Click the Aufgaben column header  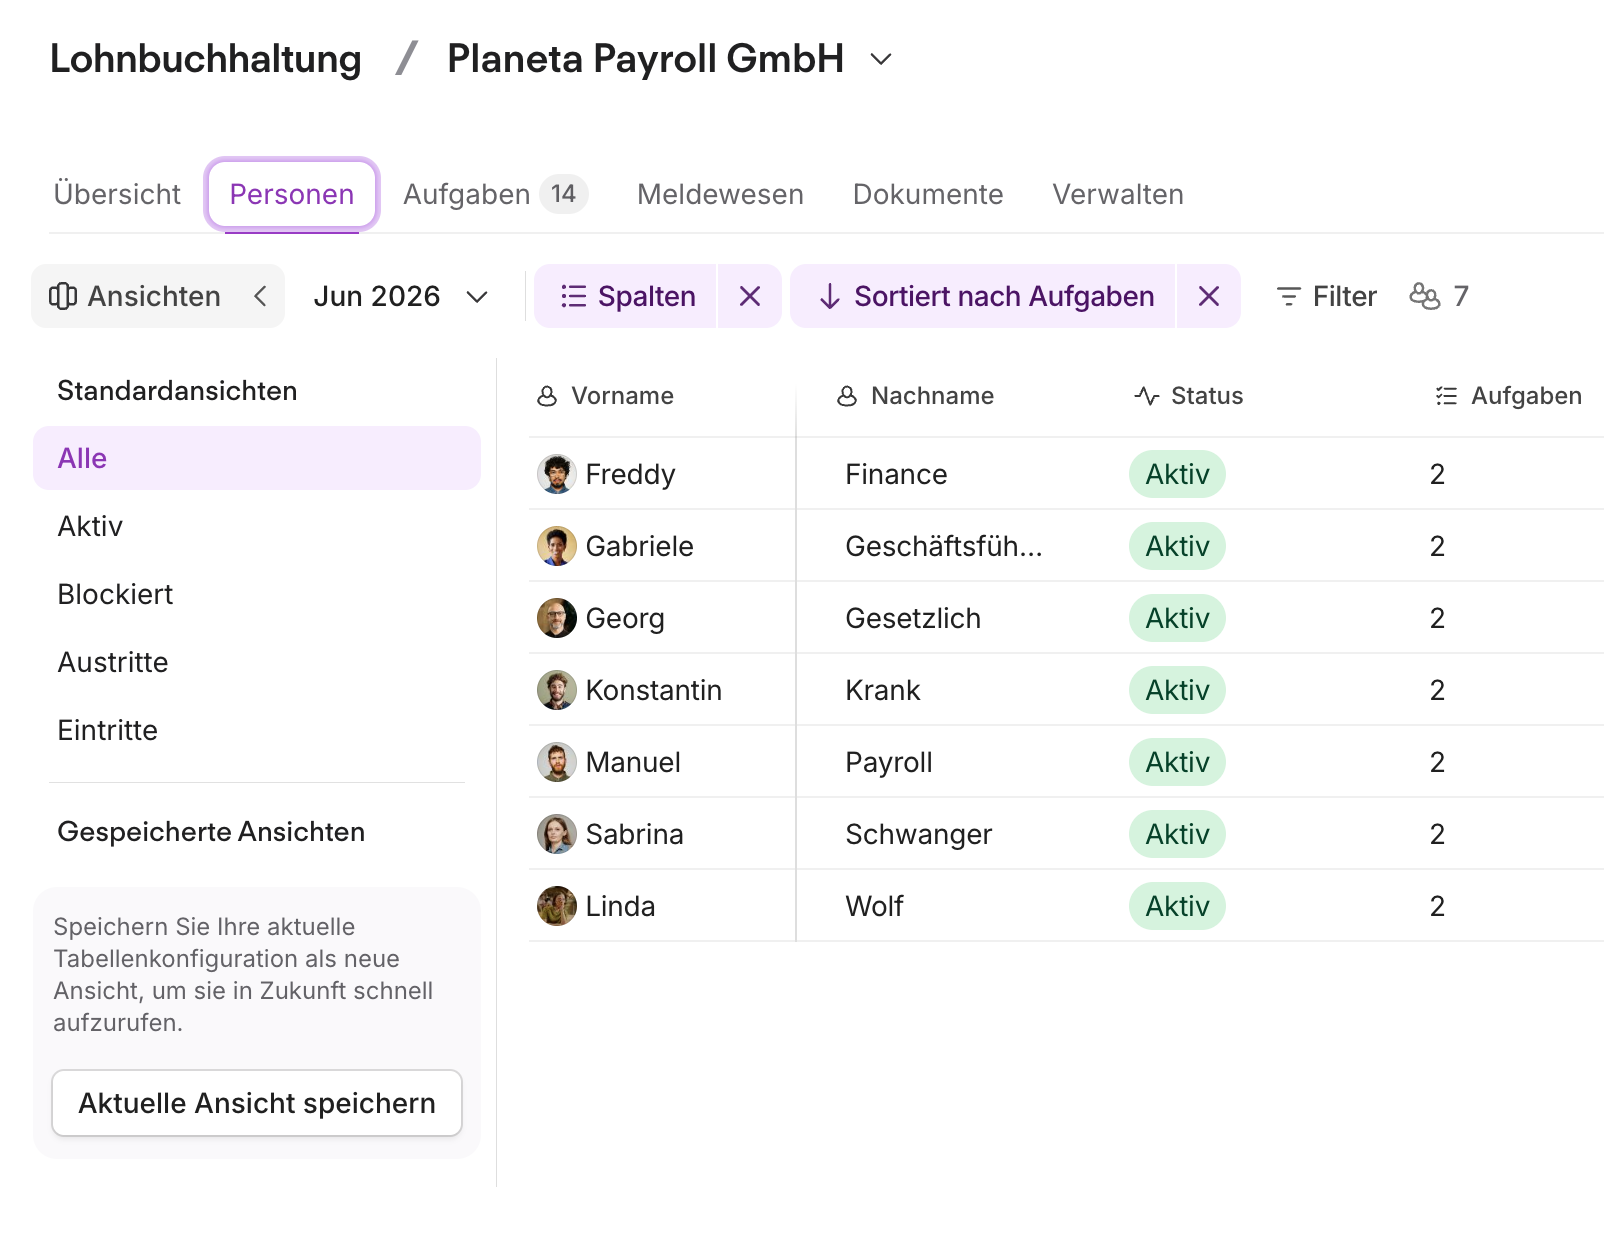click(1508, 396)
